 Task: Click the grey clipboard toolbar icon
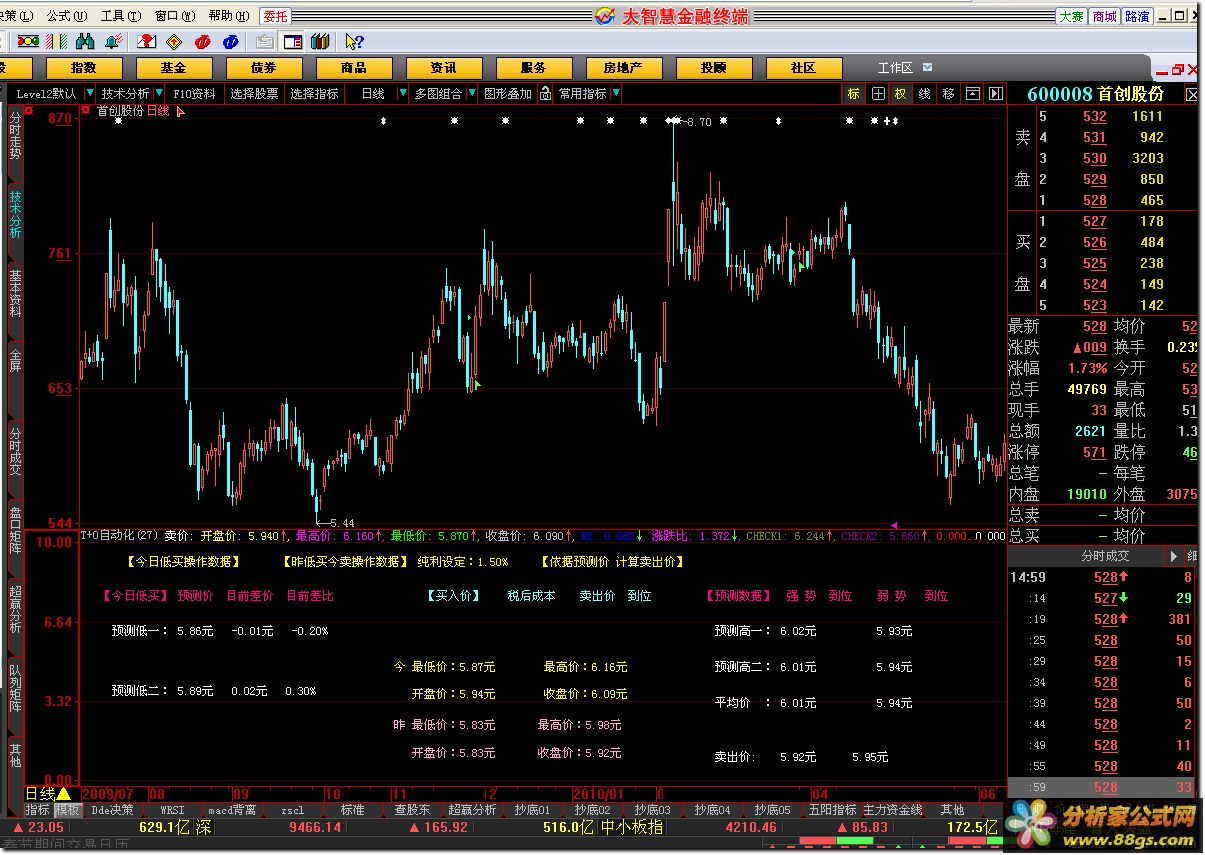tap(265, 41)
